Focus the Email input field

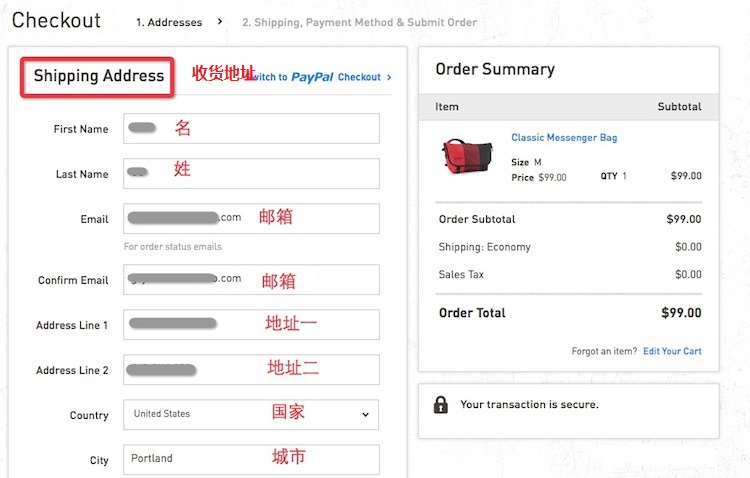[251, 218]
